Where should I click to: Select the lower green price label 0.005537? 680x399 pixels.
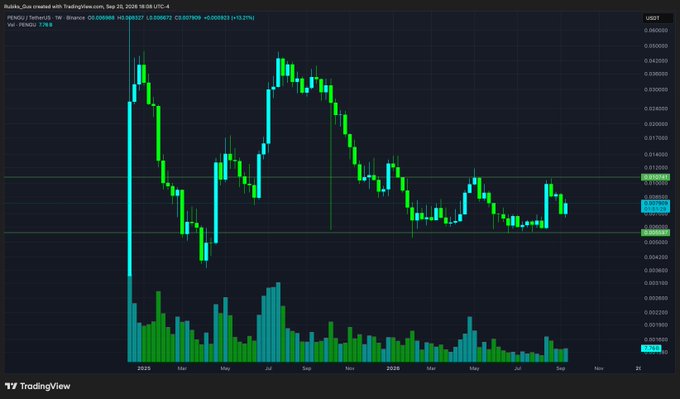655,233
